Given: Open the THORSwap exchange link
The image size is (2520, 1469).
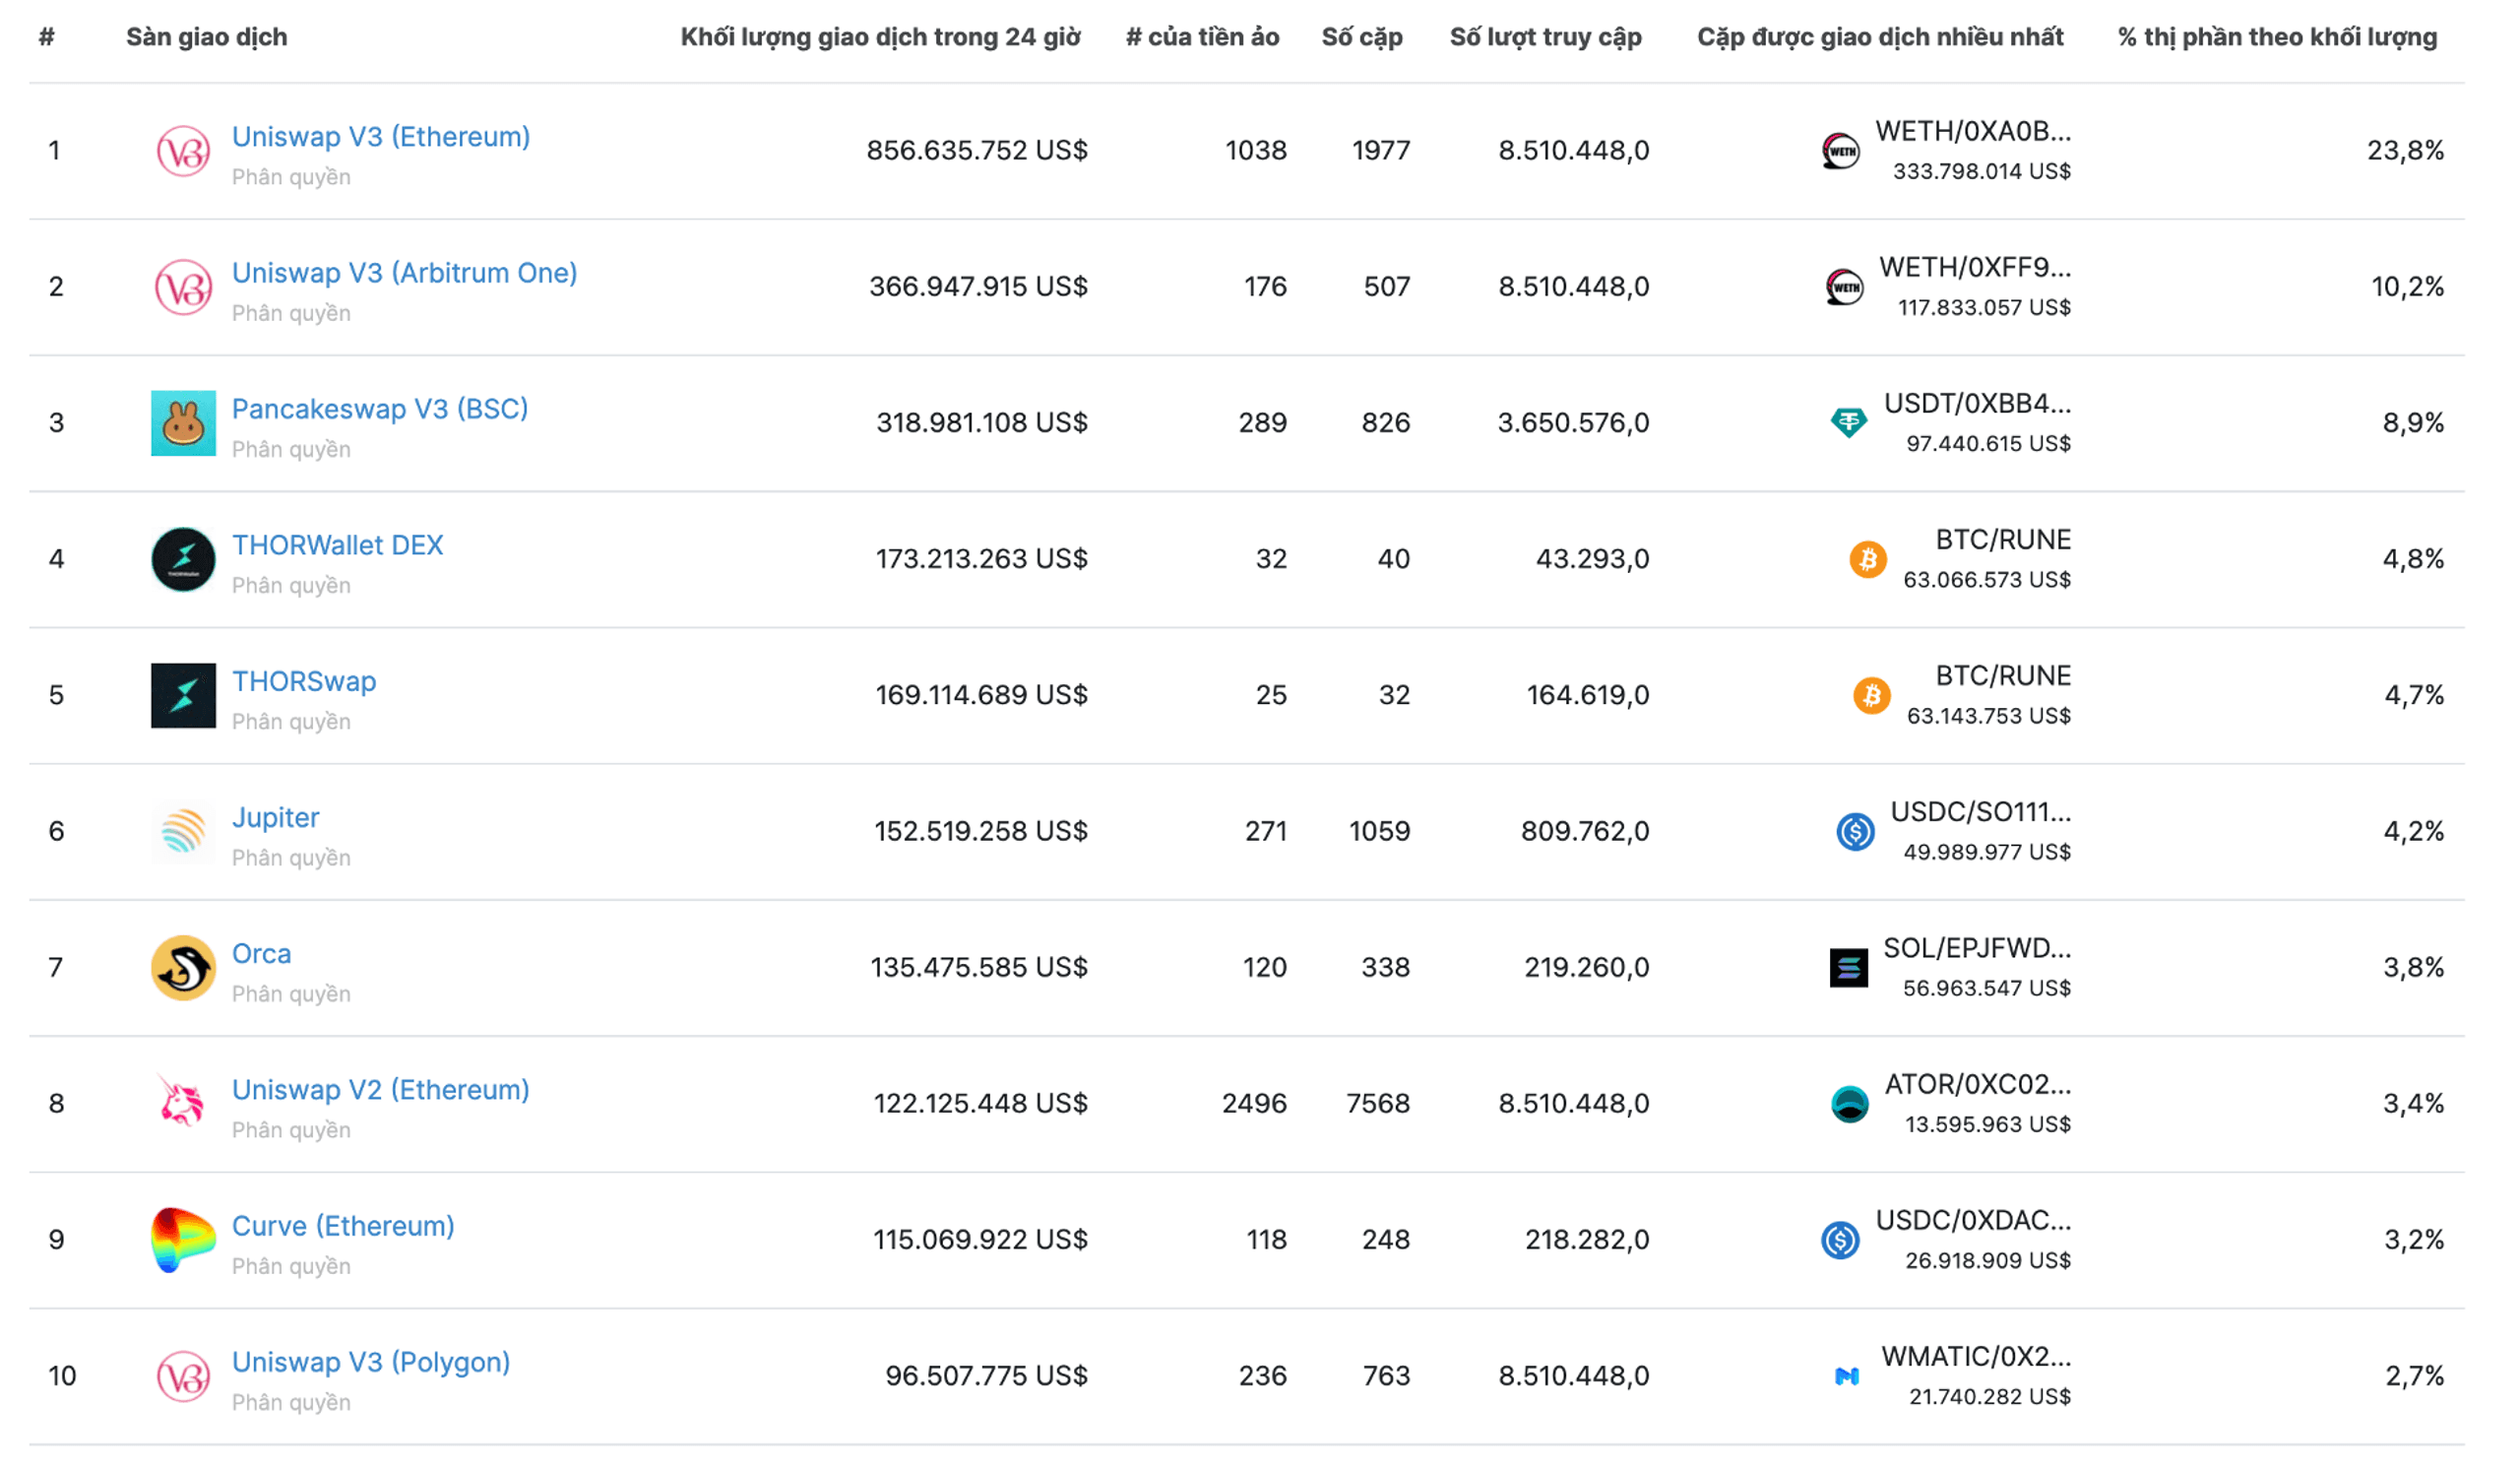Looking at the screenshot, I should click(x=304, y=682).
